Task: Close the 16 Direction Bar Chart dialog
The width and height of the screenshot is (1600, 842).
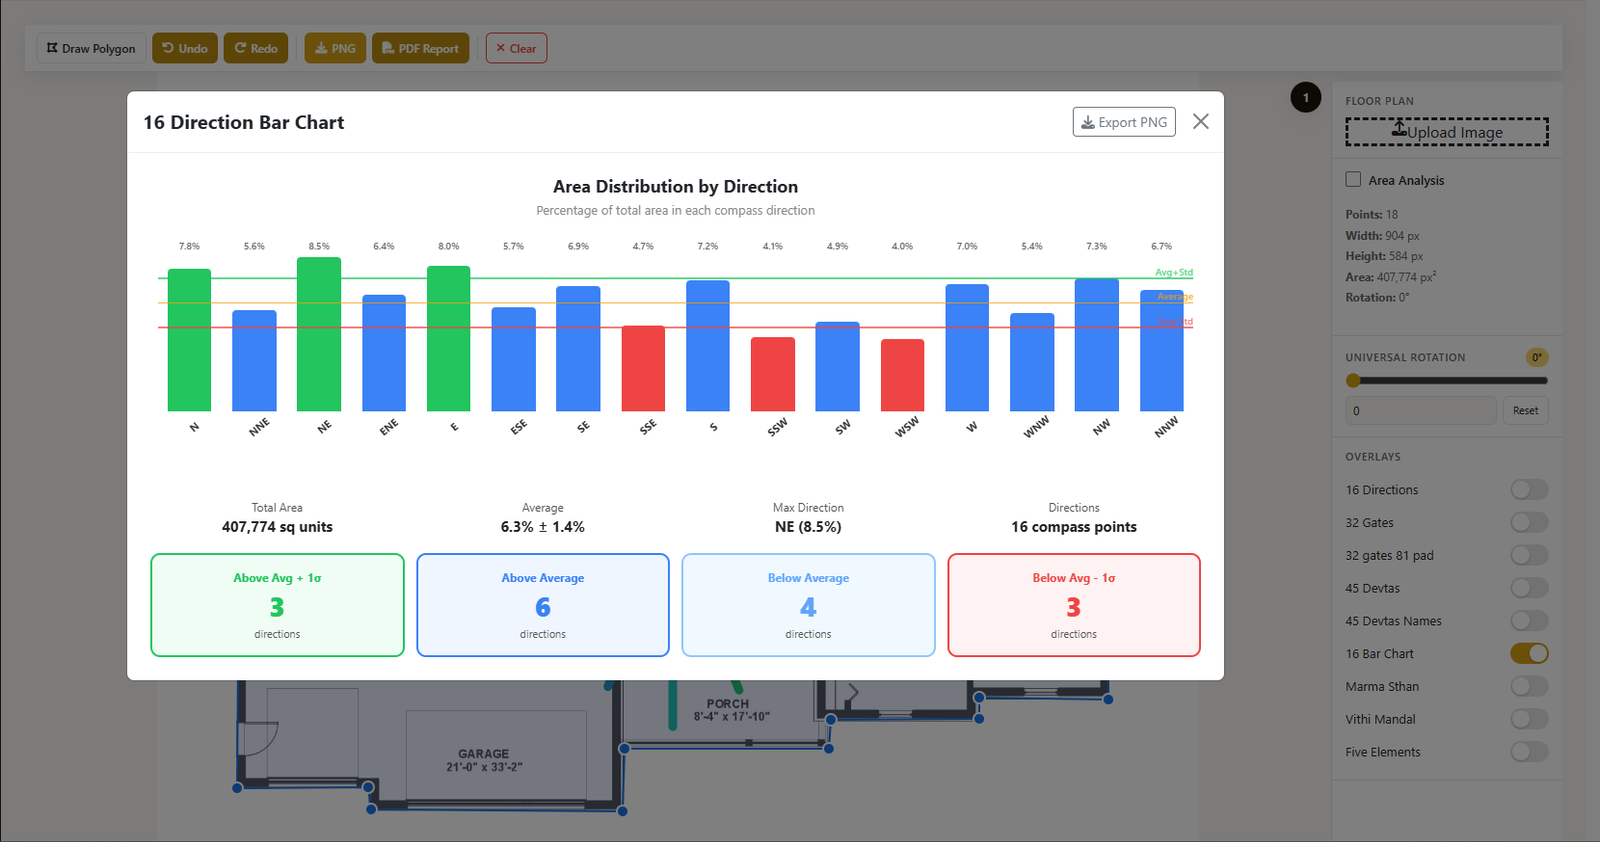Action: tap(1201, 121)
